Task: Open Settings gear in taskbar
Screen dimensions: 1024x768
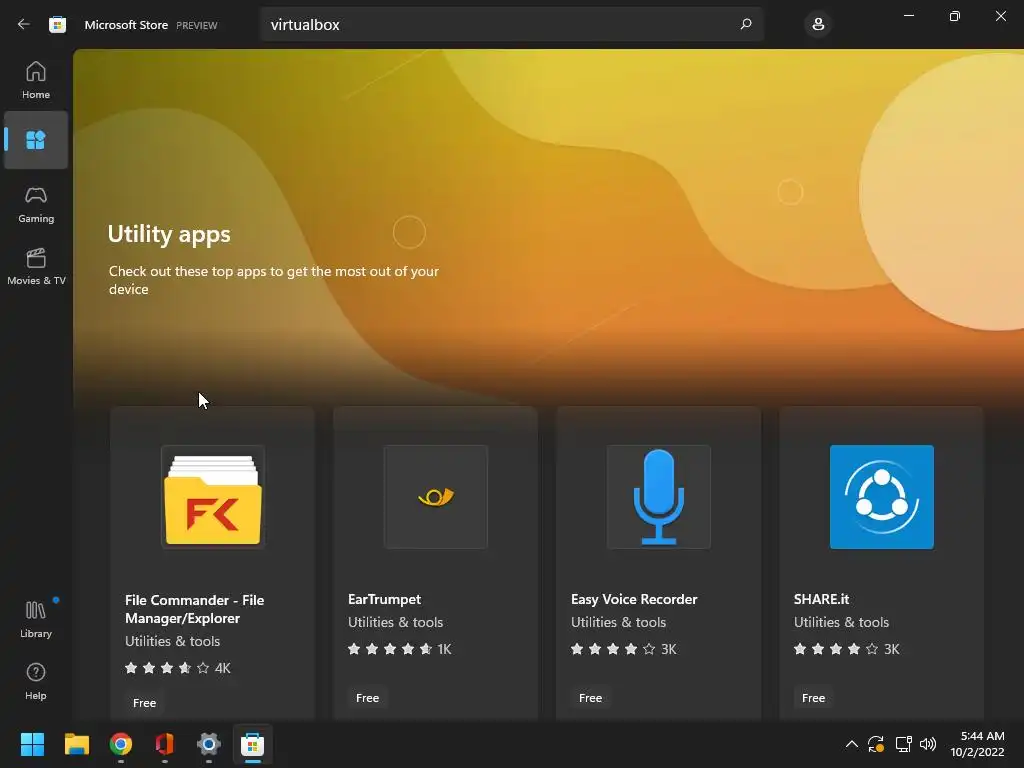Action: [209, 744]
